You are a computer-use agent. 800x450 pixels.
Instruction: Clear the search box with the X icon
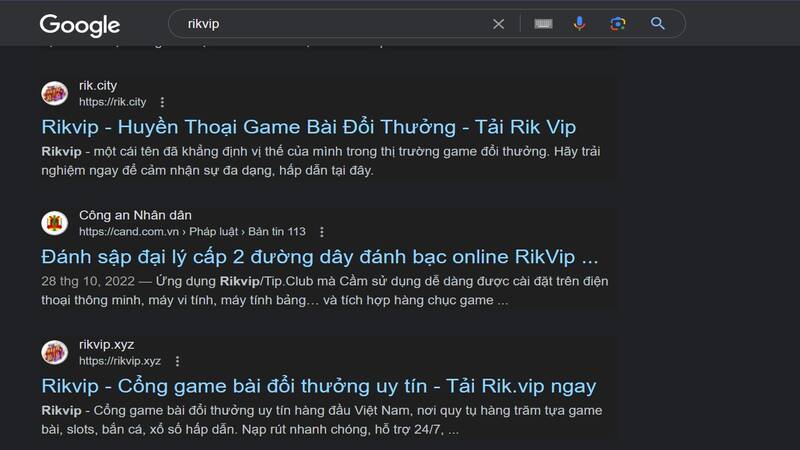coord(498,24)
